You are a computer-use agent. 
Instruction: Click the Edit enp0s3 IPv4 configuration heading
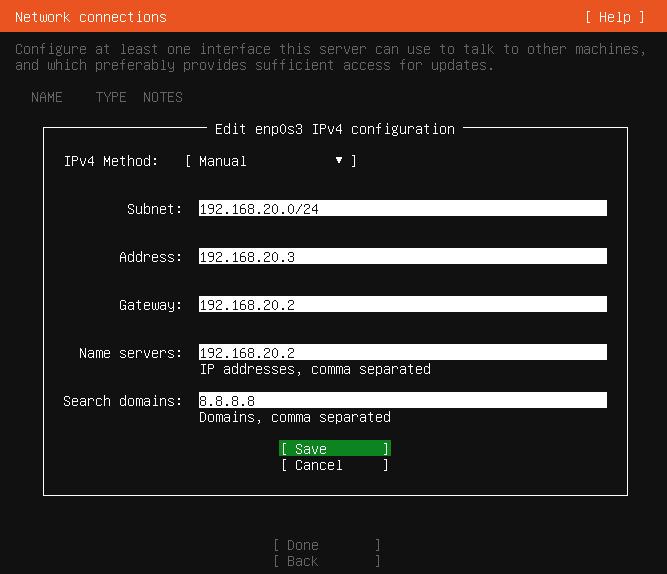334,129
